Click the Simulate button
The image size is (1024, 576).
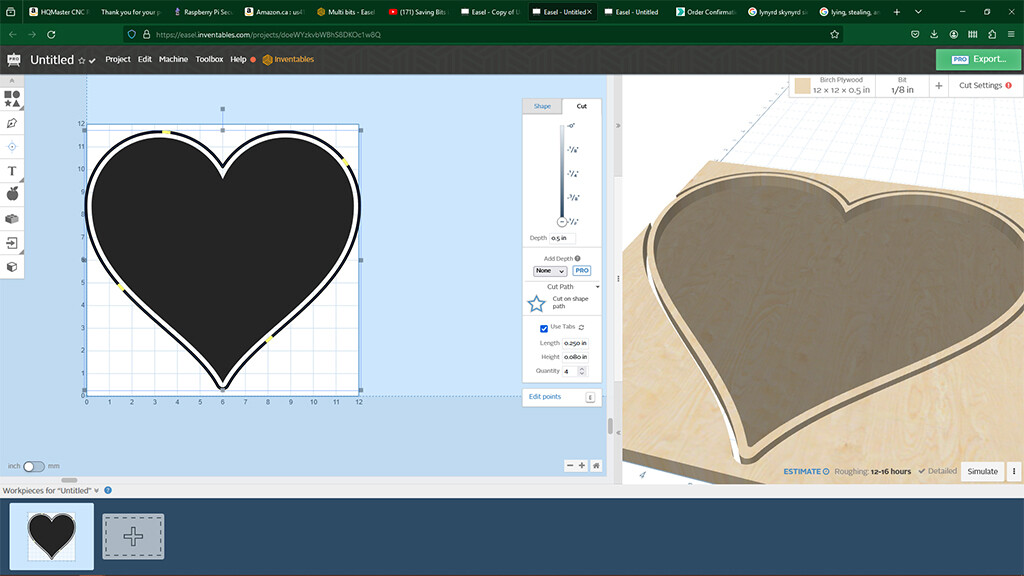982,471
